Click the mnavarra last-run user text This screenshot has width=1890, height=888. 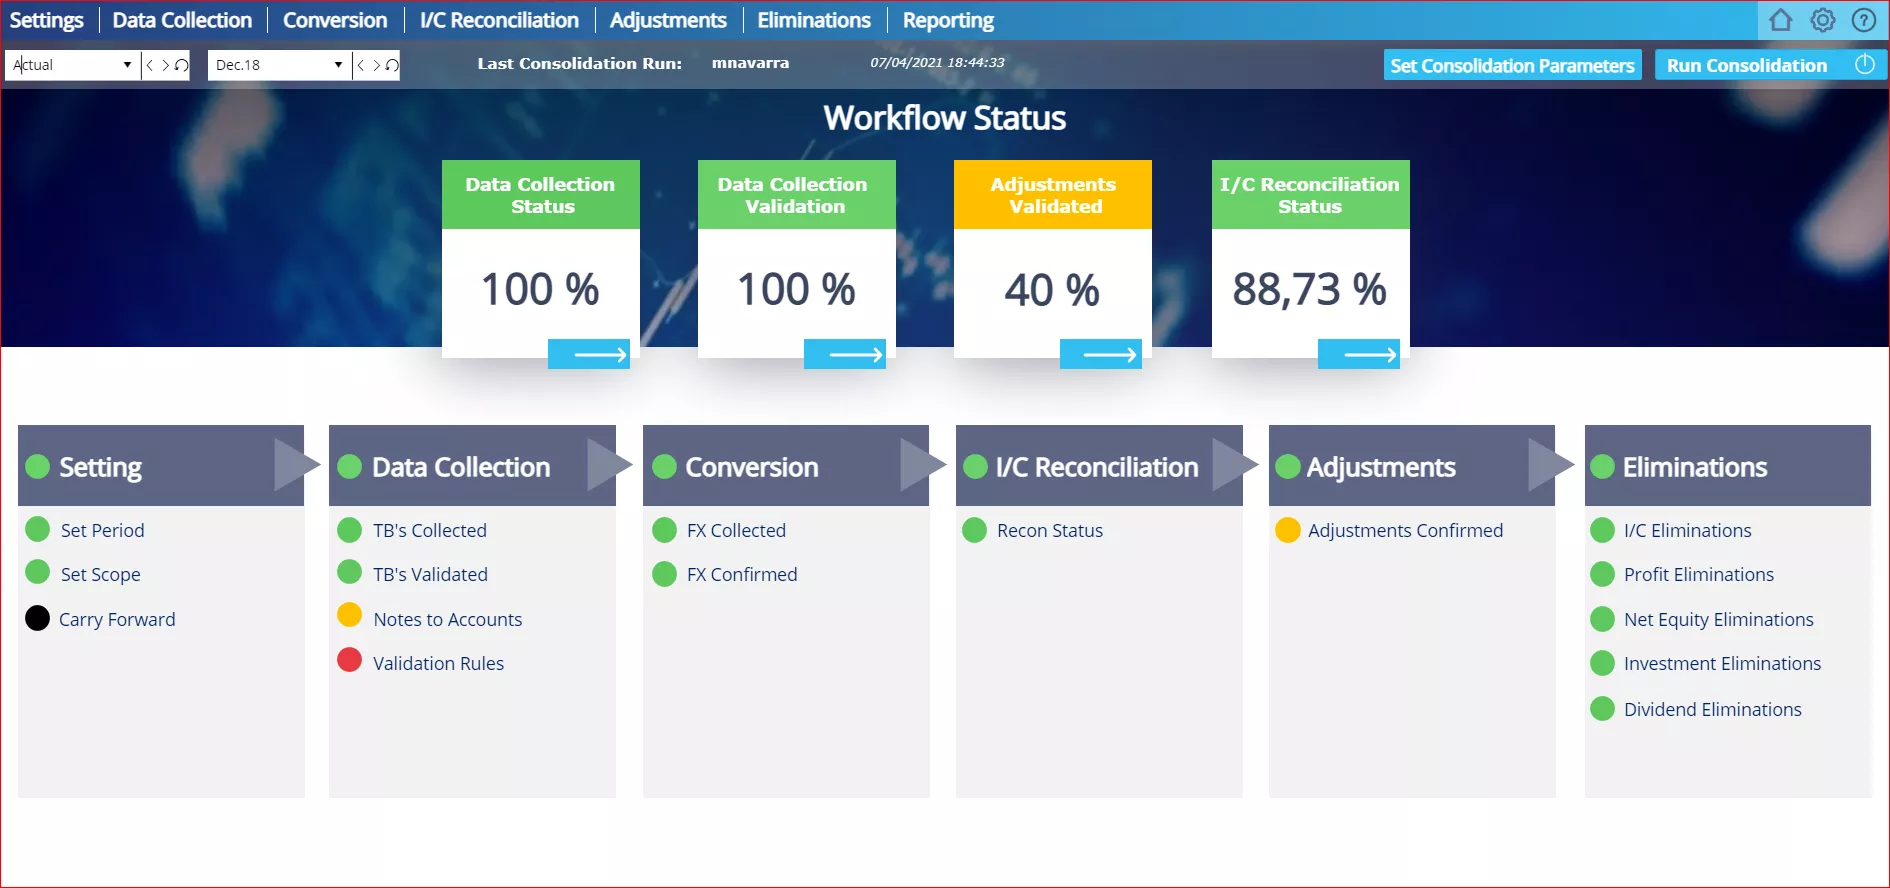pos(750,63)
